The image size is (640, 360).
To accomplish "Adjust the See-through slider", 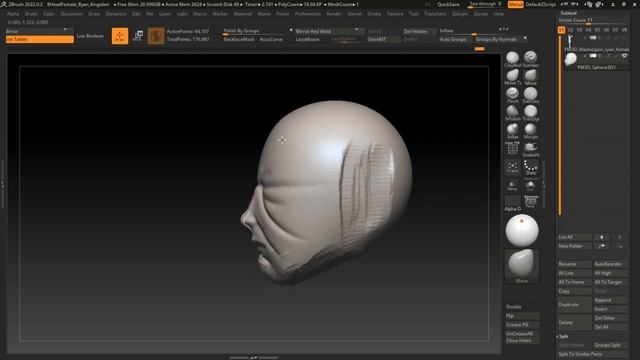I will click(x=485, y=4).
